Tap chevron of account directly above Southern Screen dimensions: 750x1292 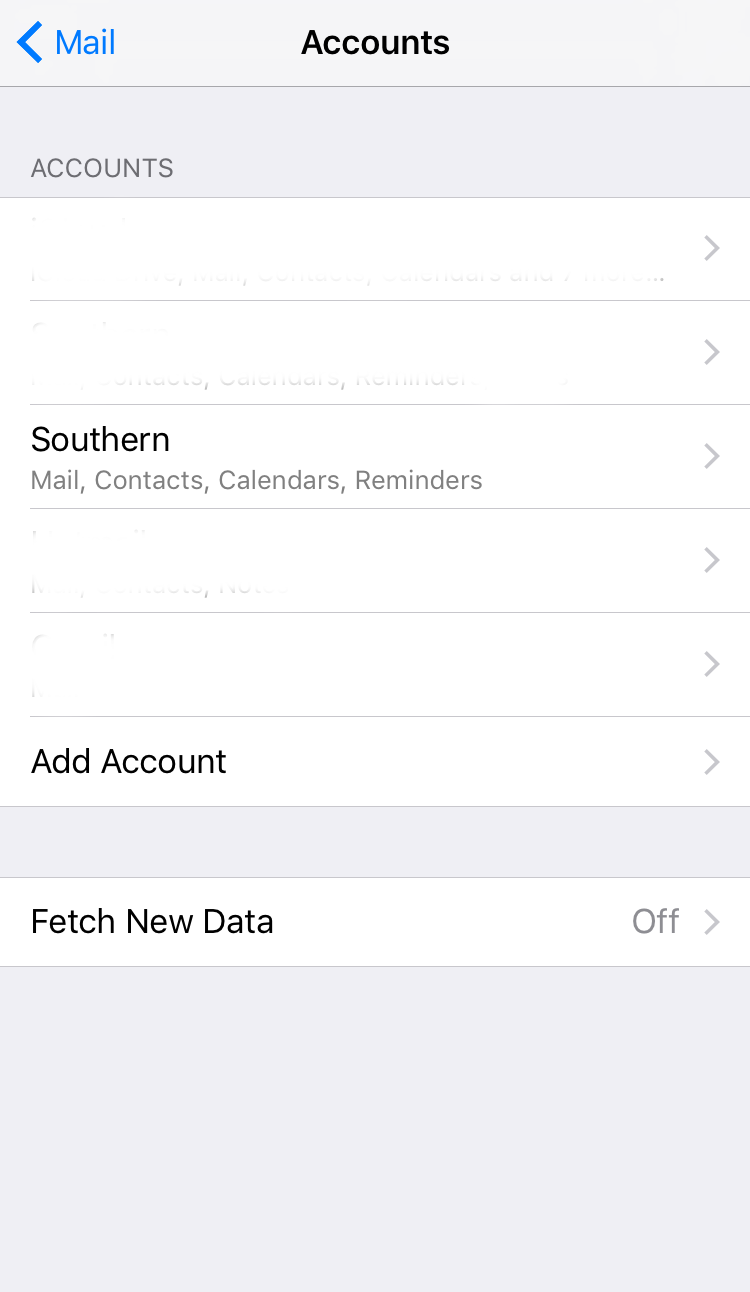point(712,352)
